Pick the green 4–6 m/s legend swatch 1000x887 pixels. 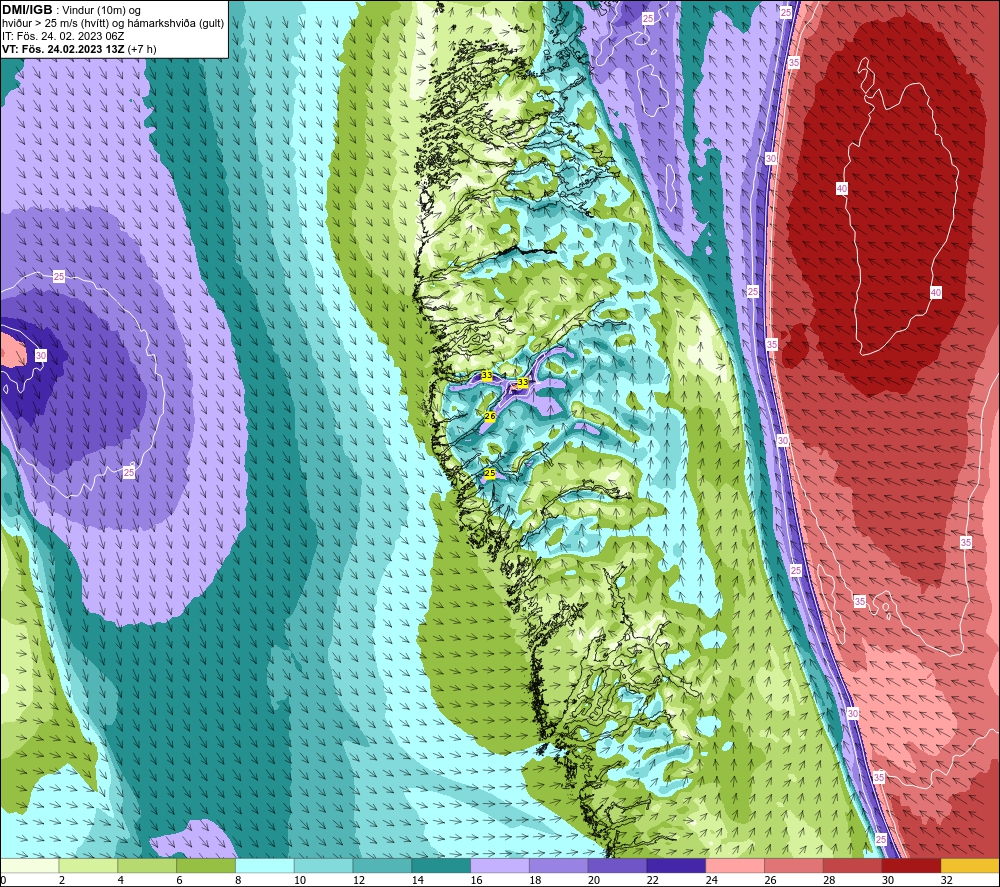pyautogui.click(x=147, y=865)
